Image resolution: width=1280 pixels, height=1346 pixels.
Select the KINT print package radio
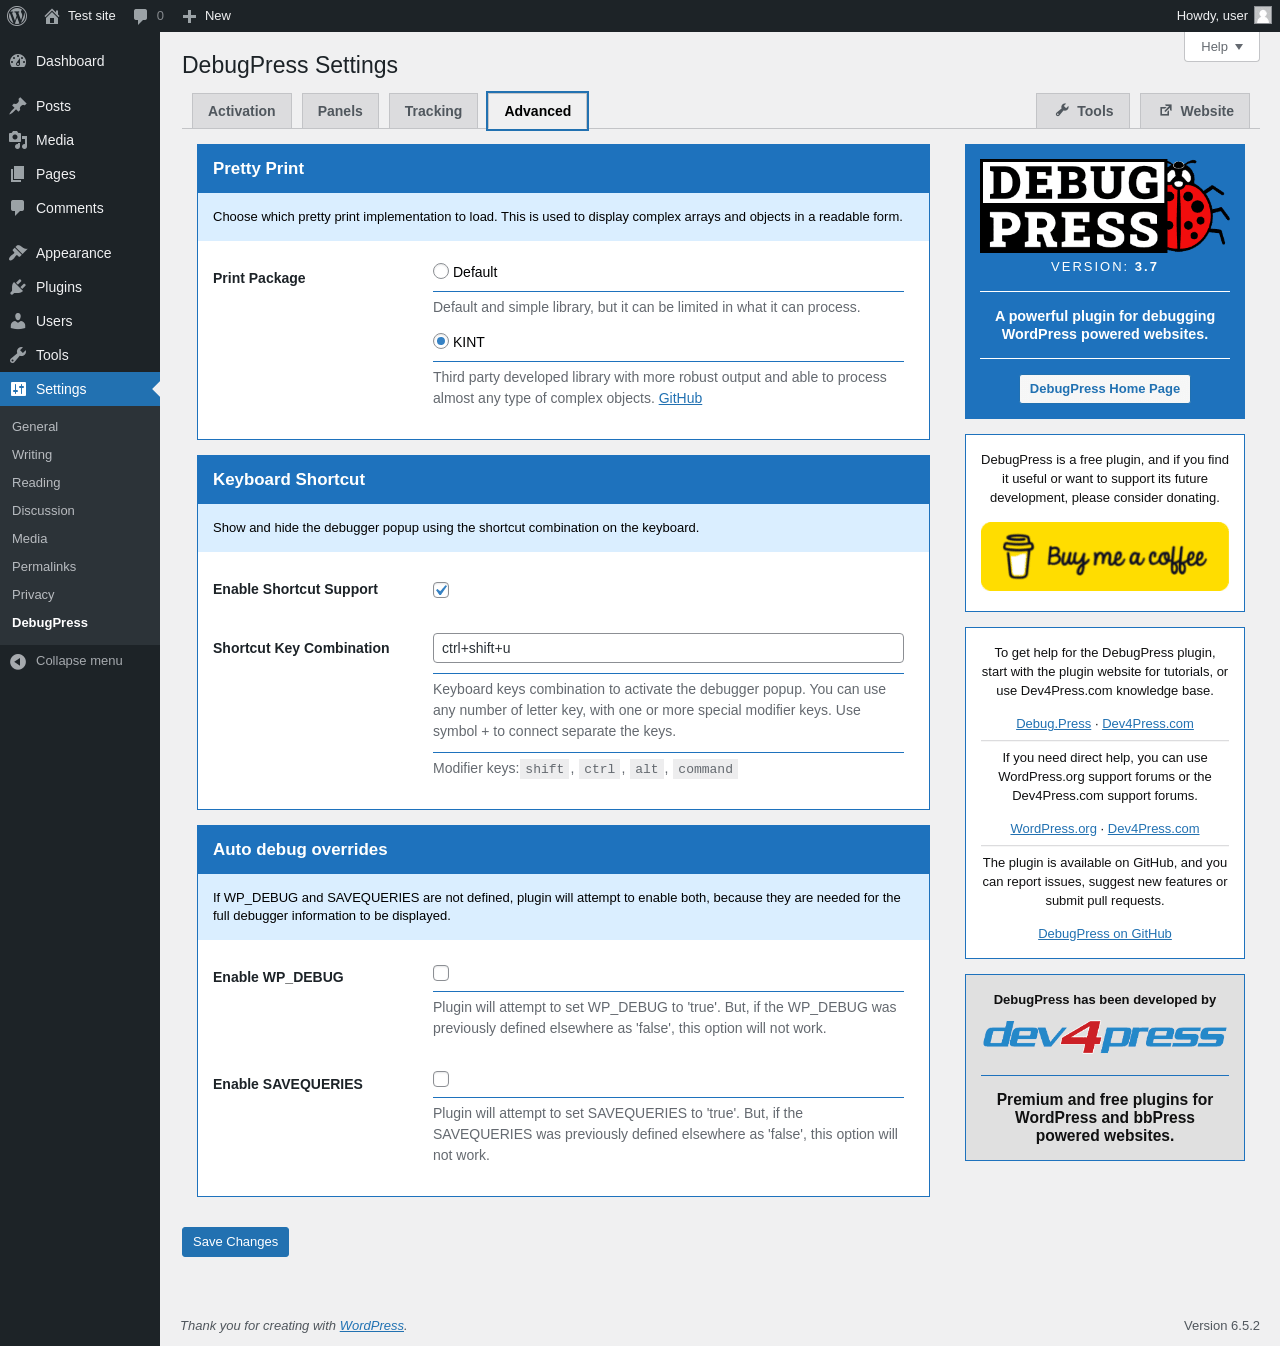(441, 341)
